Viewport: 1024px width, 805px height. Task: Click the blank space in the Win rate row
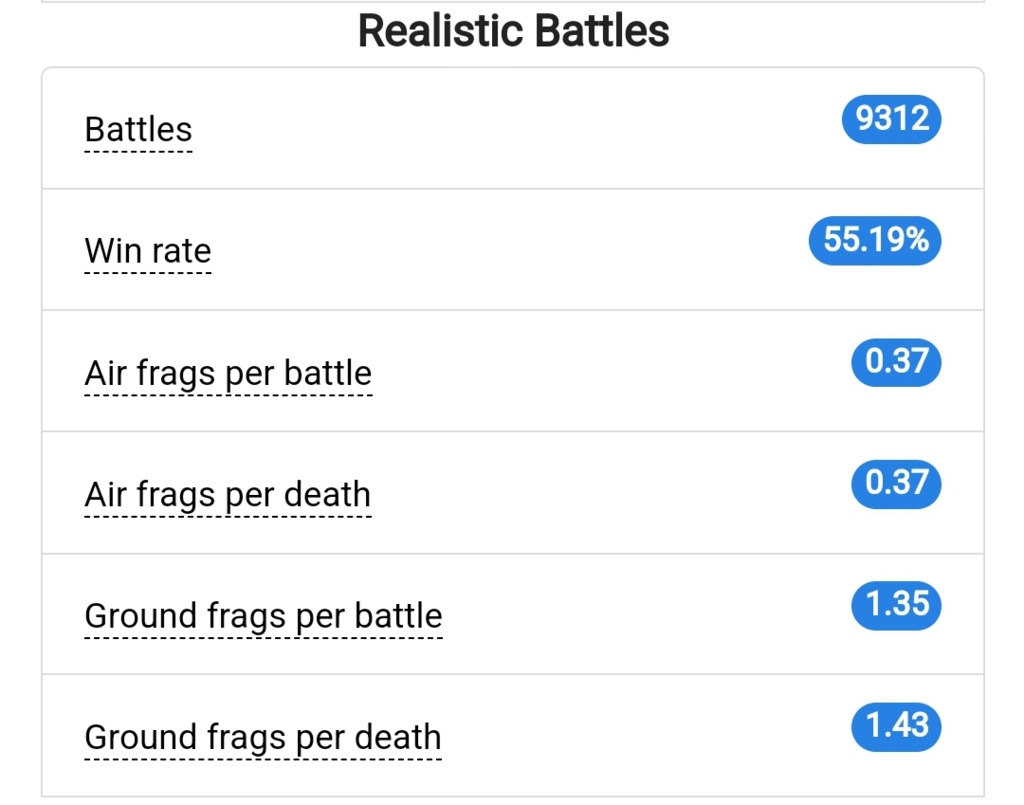point(509,249)
